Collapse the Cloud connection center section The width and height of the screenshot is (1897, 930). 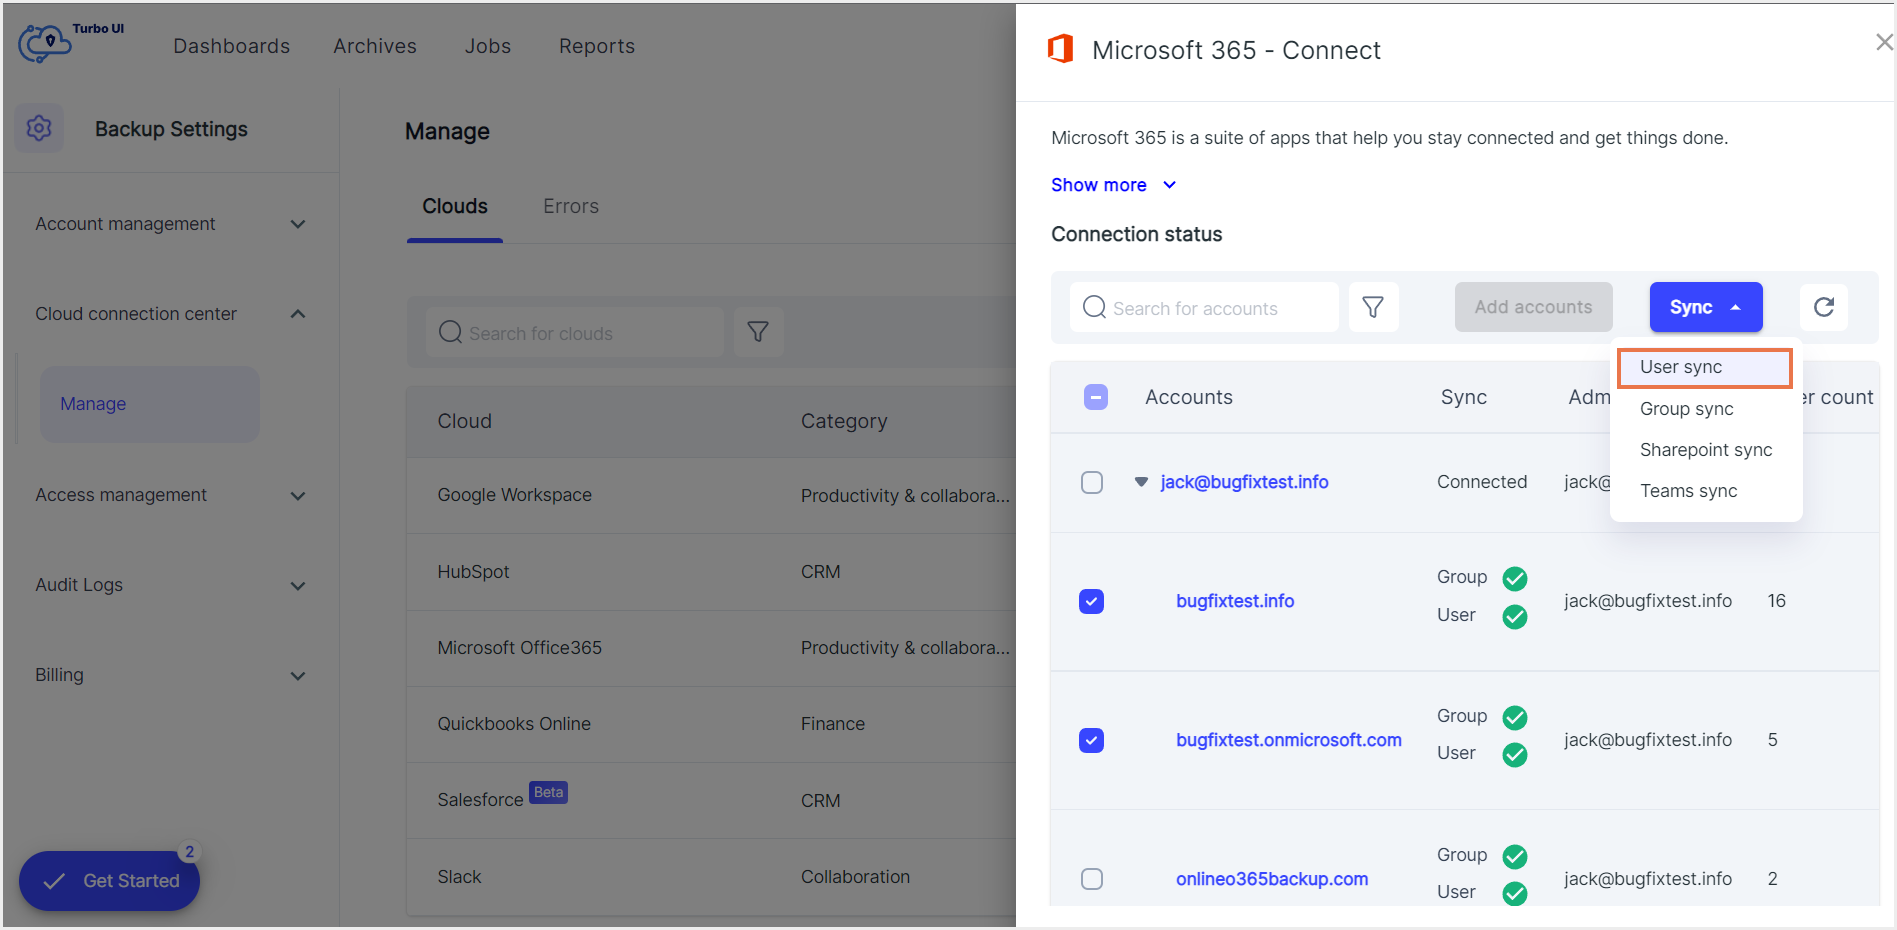[x=297, y=313]
